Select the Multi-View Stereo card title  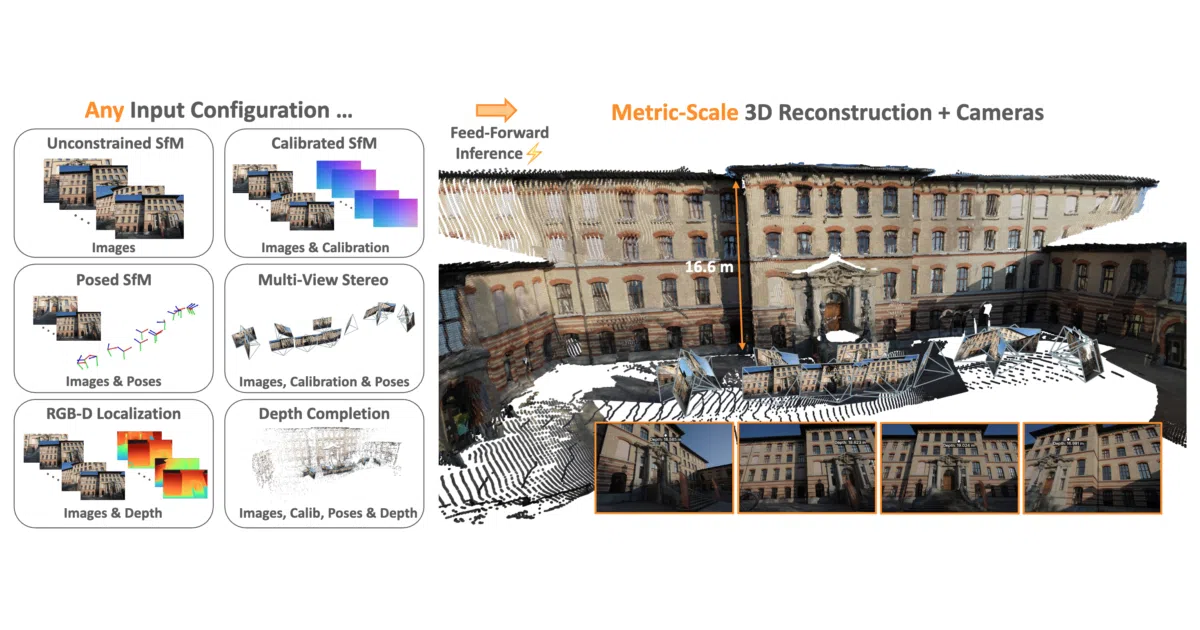(324, 279)
